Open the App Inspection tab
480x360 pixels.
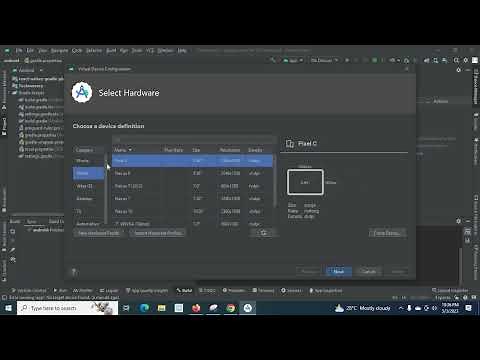[326, 291]
